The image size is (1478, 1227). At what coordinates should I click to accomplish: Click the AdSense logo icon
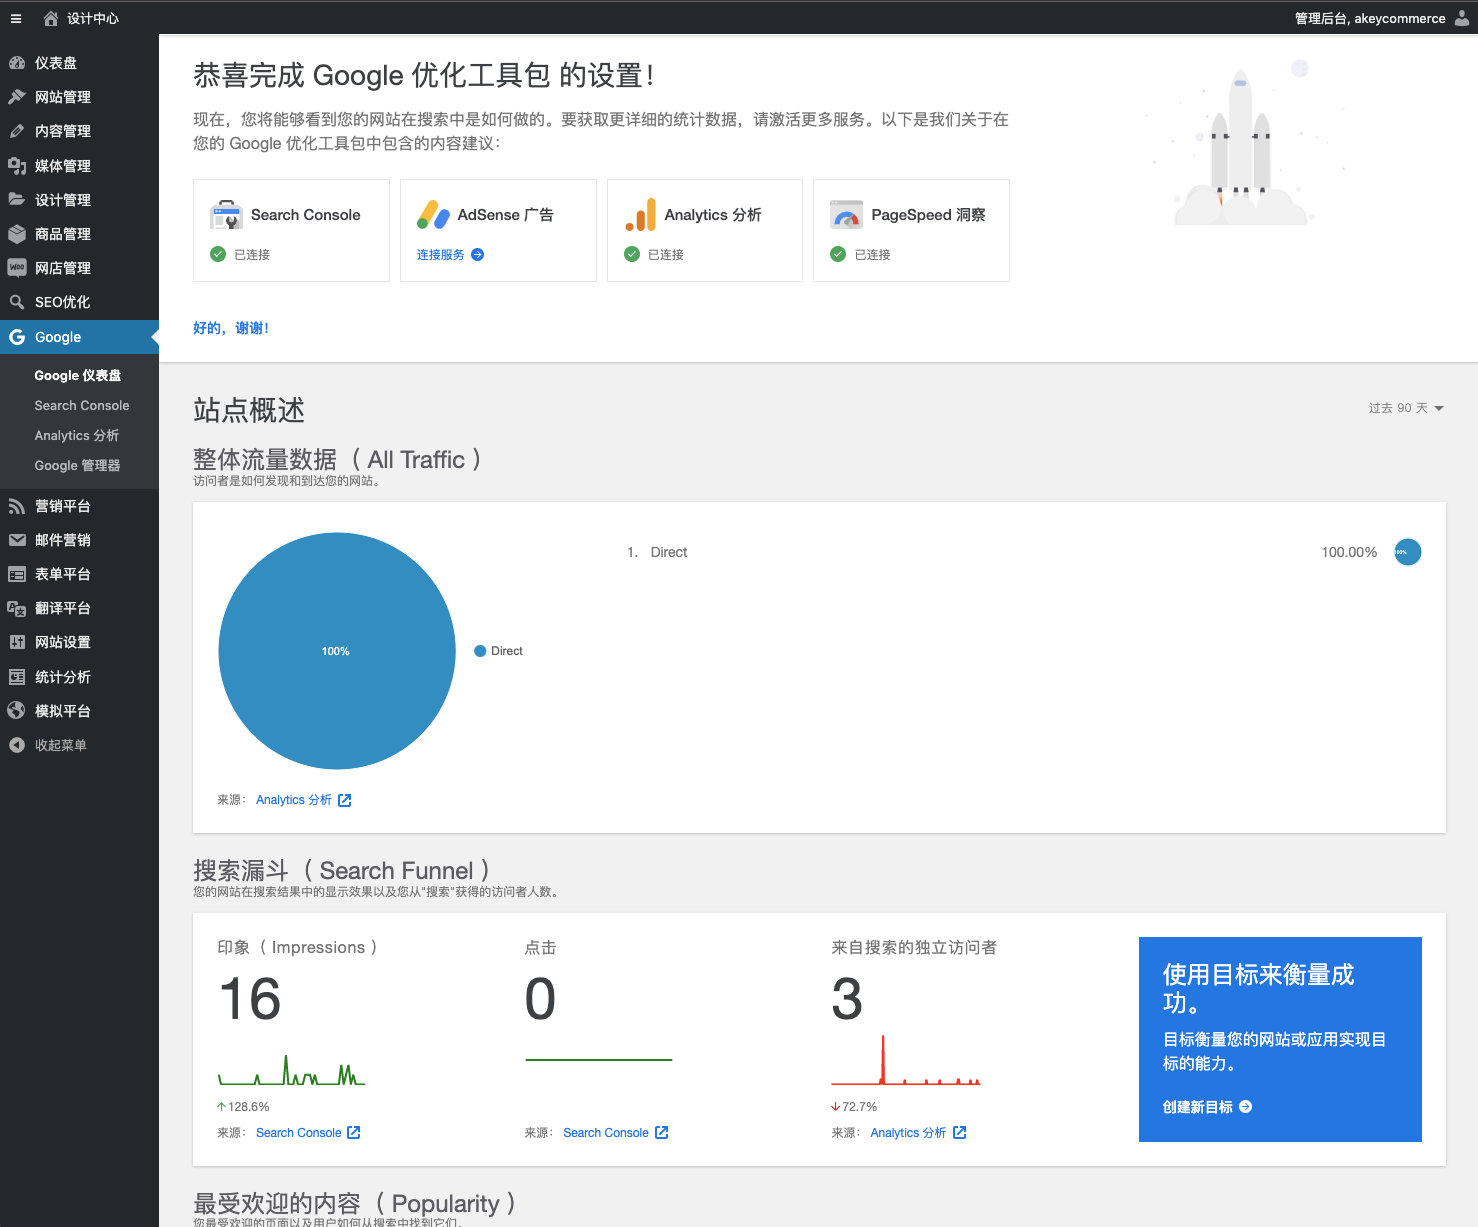pyautogui.click(x=433, y=215)
